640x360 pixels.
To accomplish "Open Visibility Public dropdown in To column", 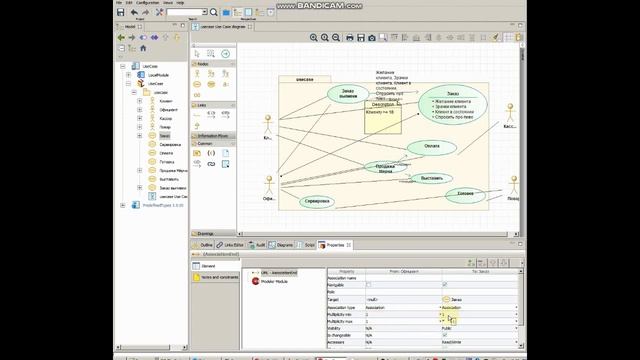I will click(516, 328).
